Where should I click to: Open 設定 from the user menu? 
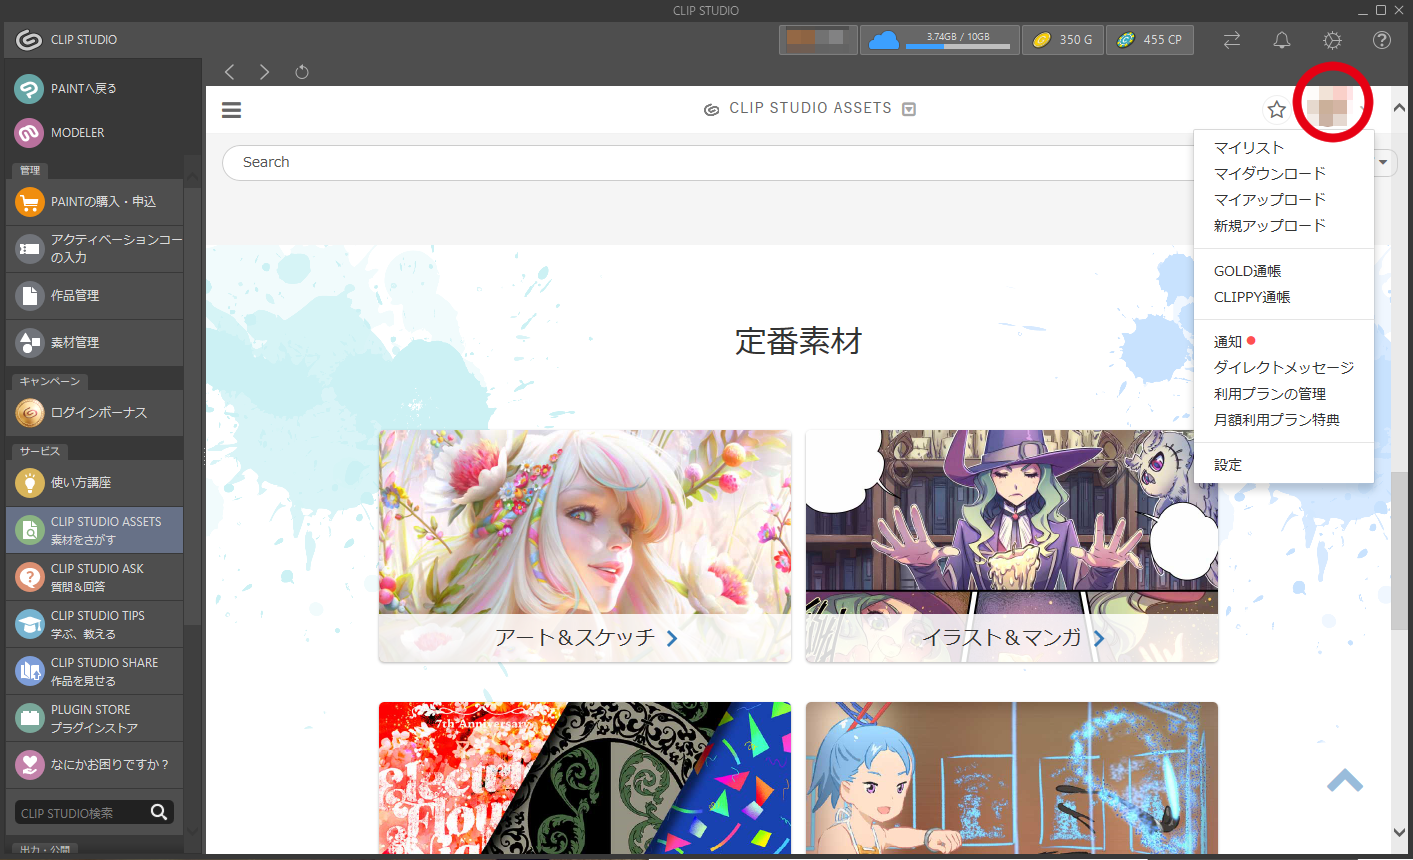[x=1227, y=465]
